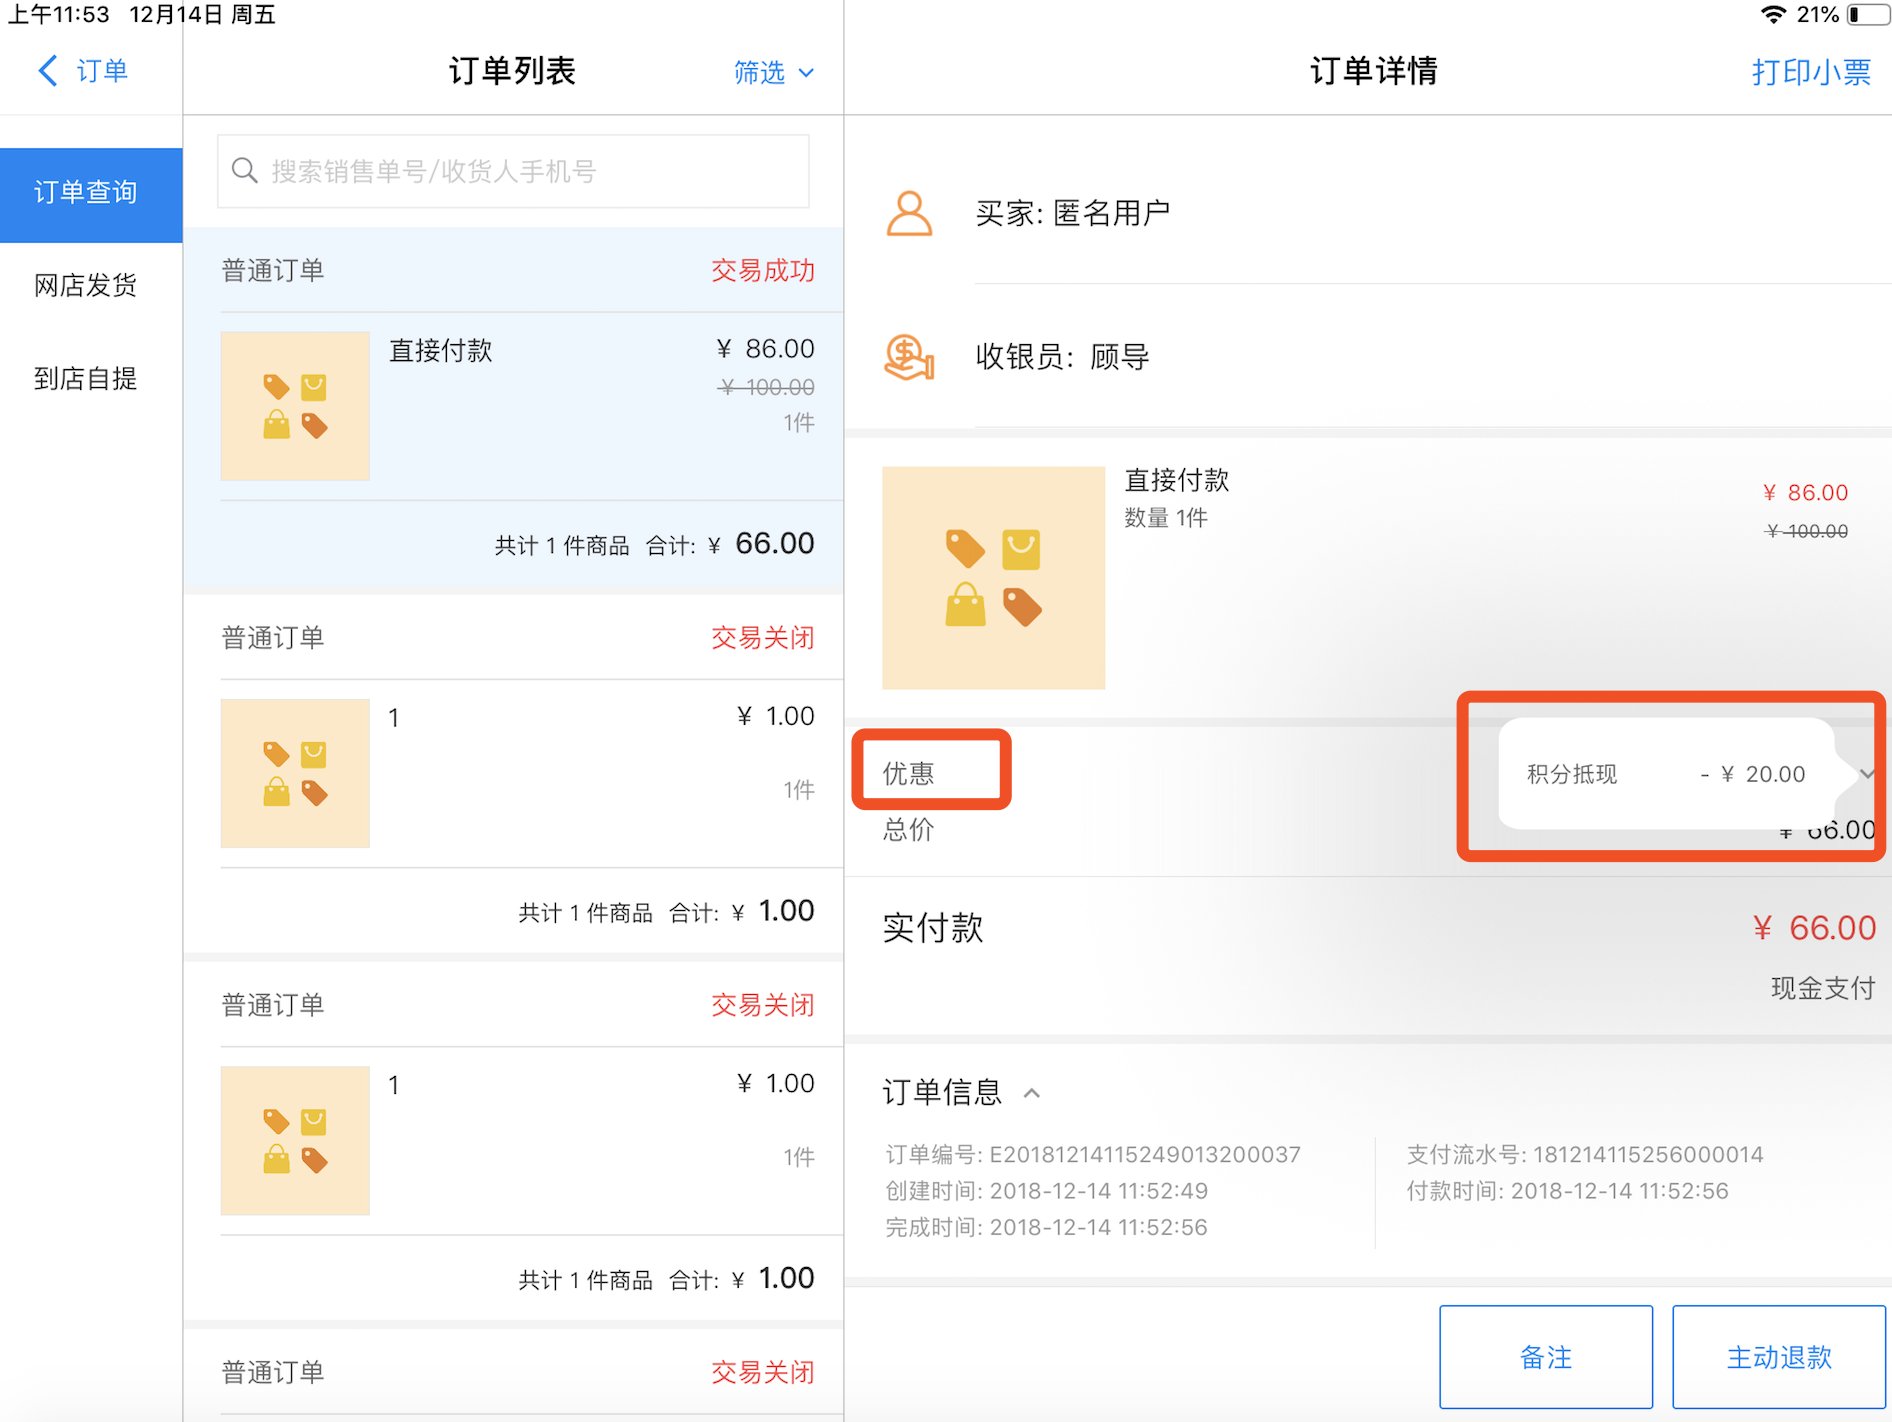Open the 到店自提 tab

tap(86, 379)
